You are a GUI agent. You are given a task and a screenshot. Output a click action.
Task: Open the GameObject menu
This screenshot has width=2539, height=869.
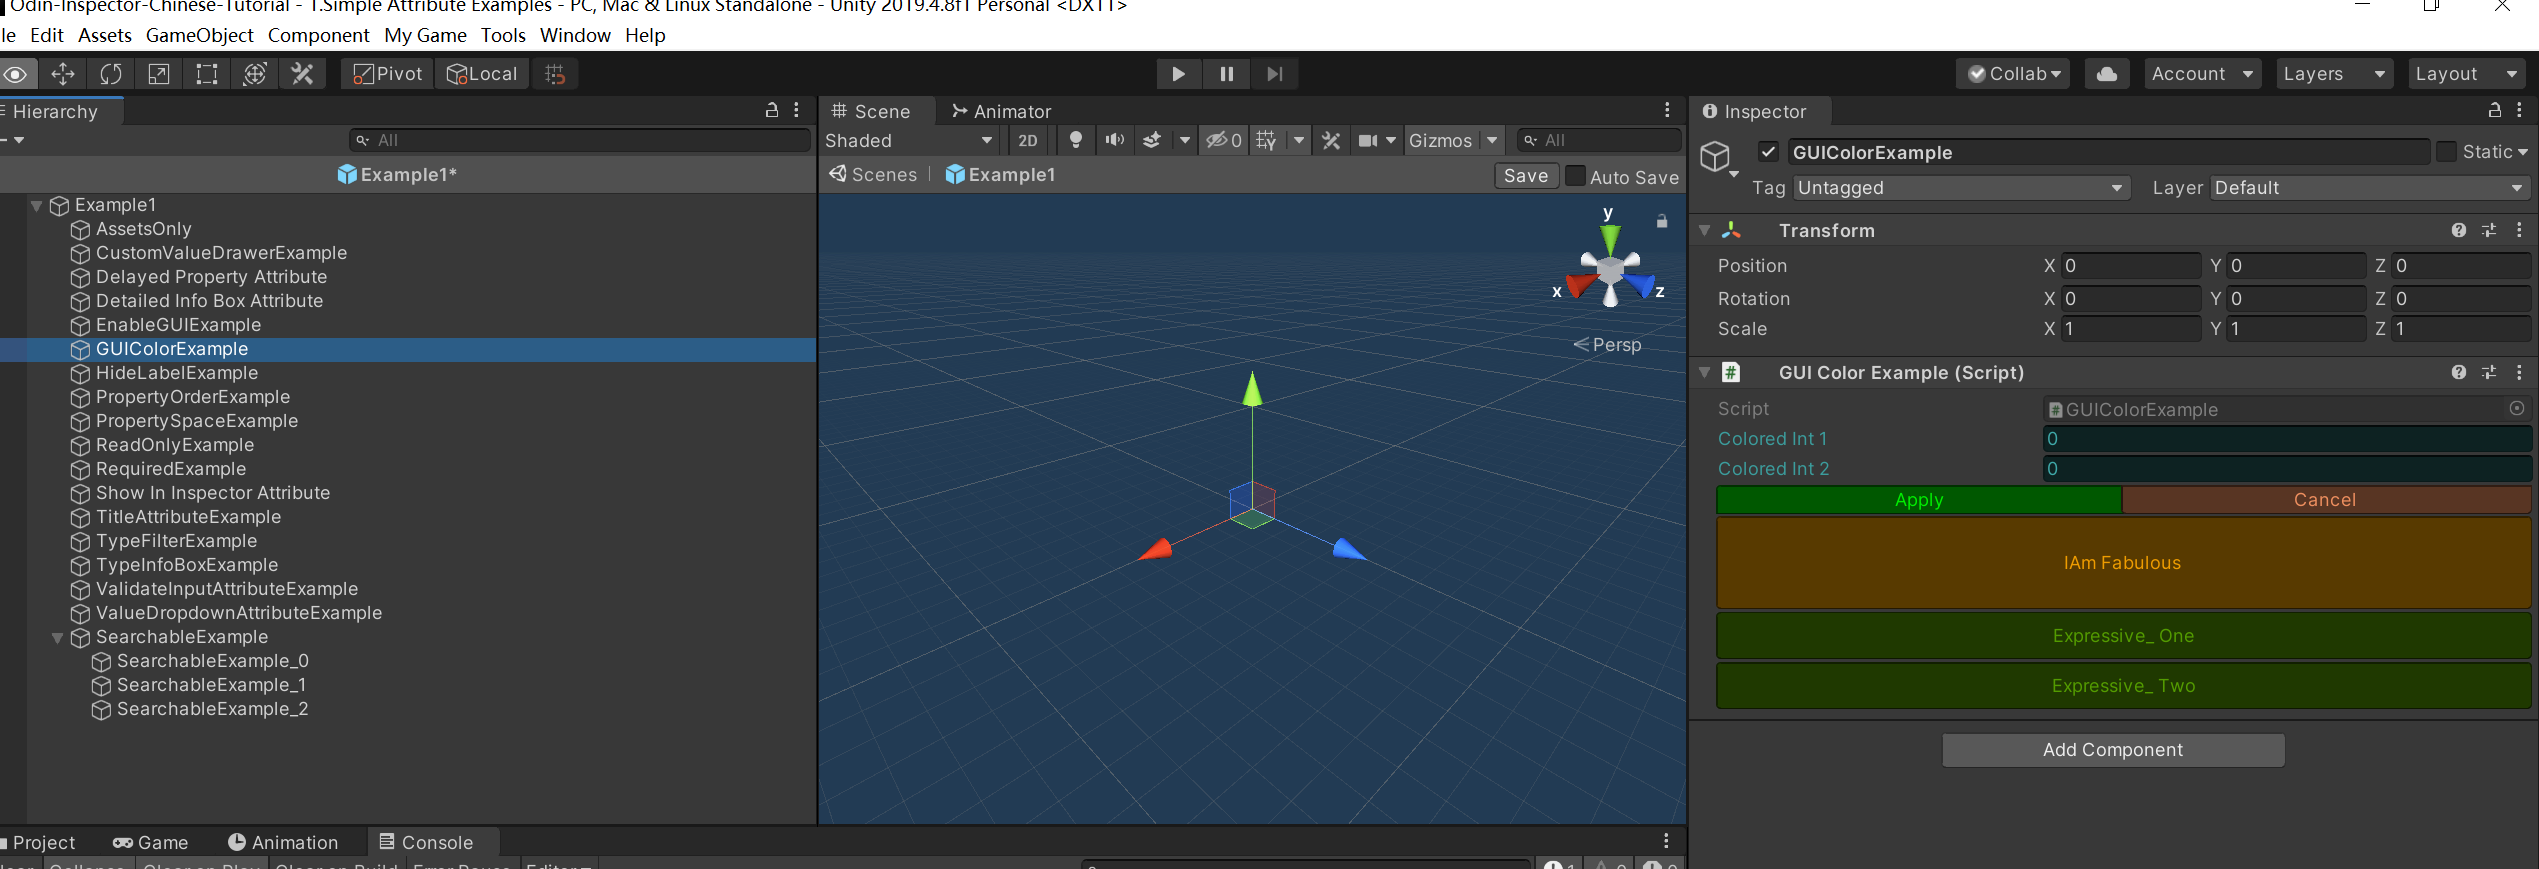[x=200, y=36]
